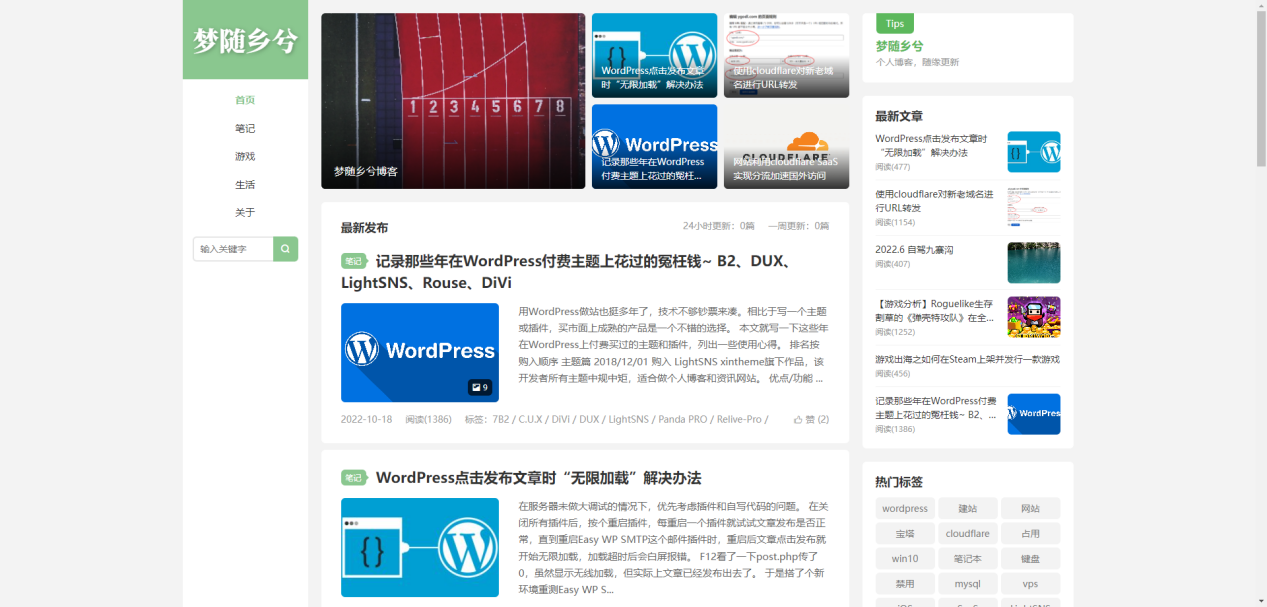
Task: Click the C.U.X tag link
Action: coord(530,420)
